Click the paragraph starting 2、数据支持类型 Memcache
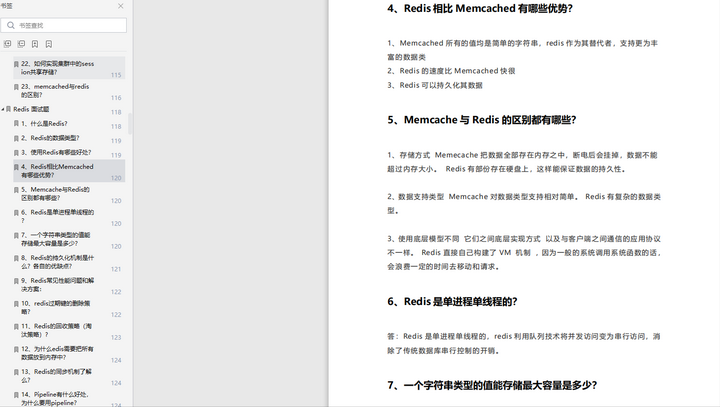Image resolution: width=720 pixels, height=407 pixels. click(x=523, y=204)
